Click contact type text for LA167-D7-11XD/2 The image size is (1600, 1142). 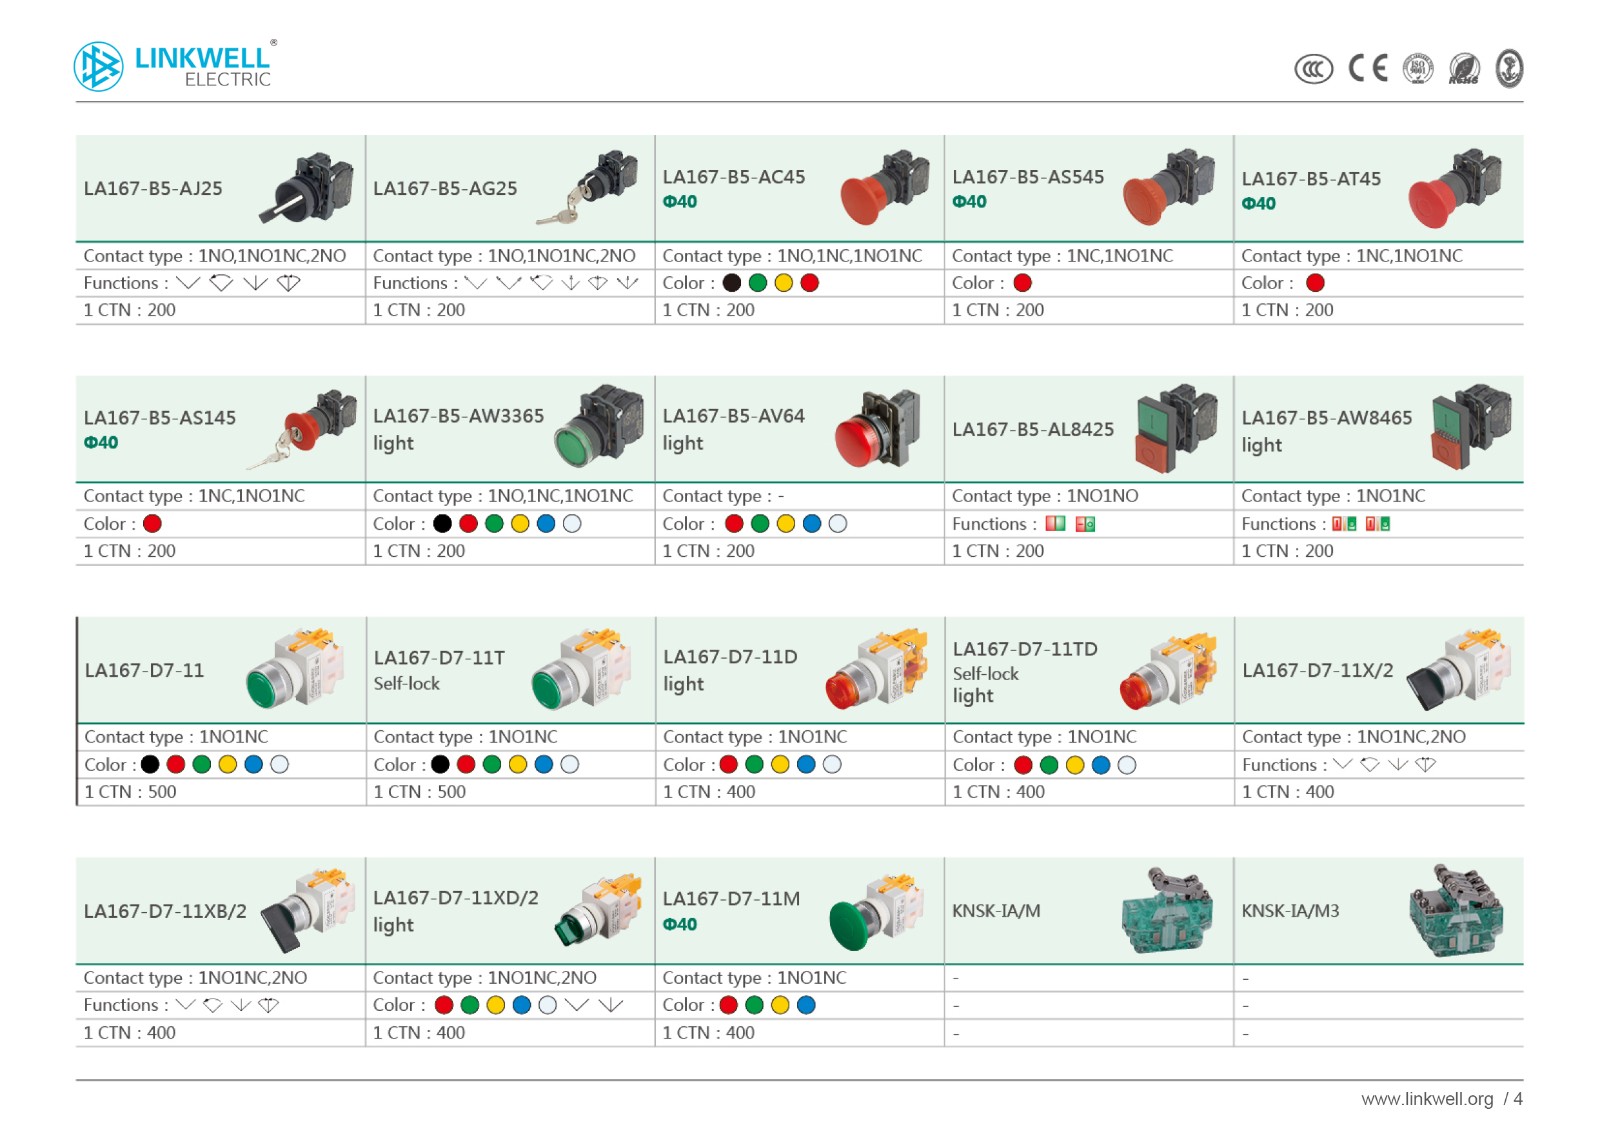pyautogui.click(x=484, y=977)
